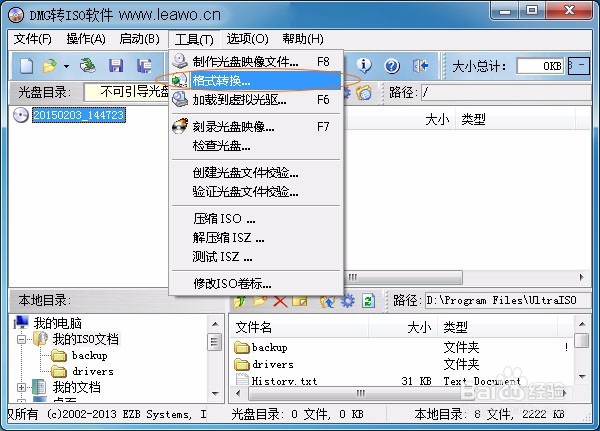The width and height of the screenshot is (600, 431).
Task: Select the drivers folder in local tree
Action: (93, 371)
